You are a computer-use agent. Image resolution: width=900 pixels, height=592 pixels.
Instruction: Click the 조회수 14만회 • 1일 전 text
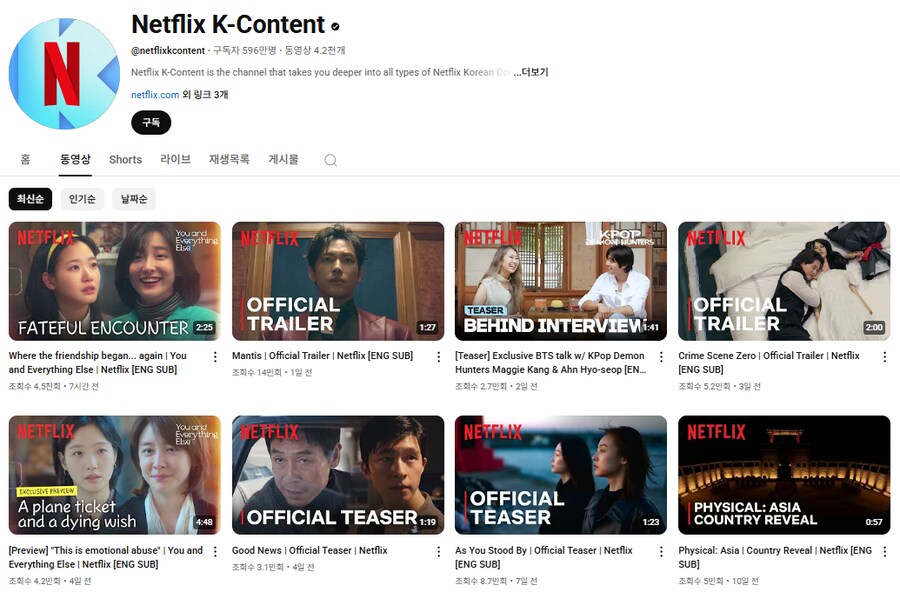(x=272, y=373)
